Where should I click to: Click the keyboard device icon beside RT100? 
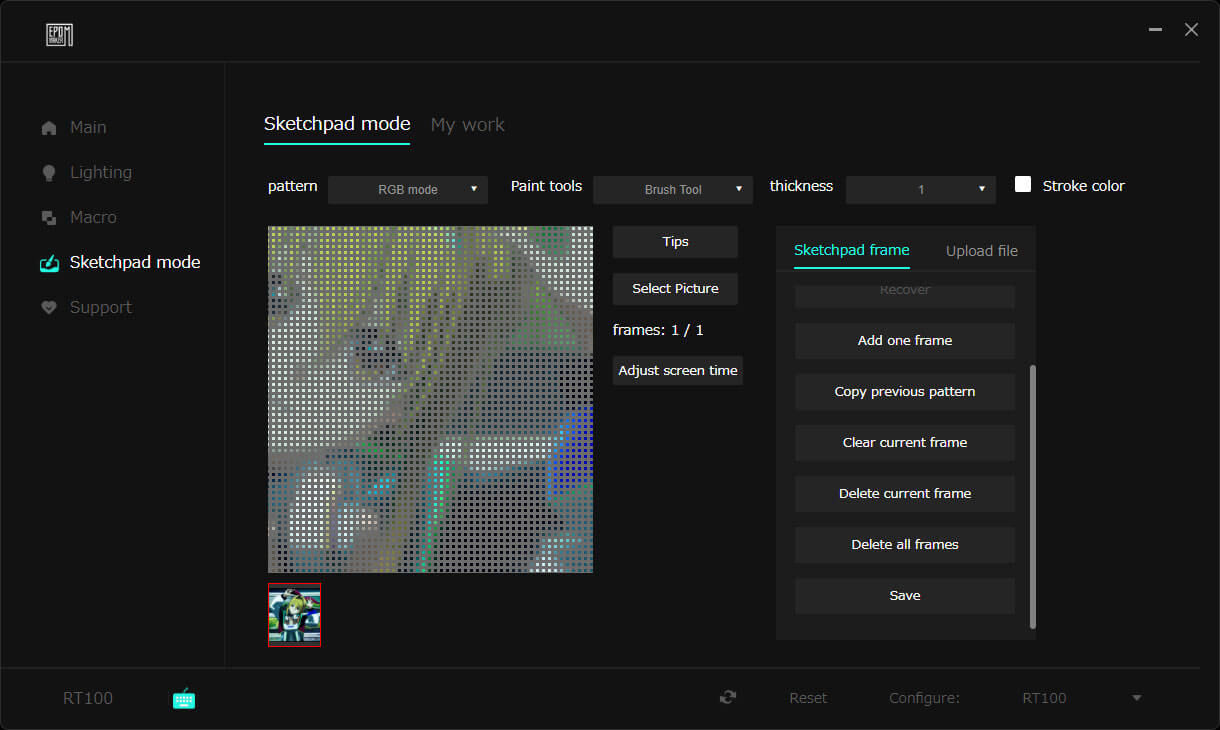pyautogui.click(x=184, y=699)
